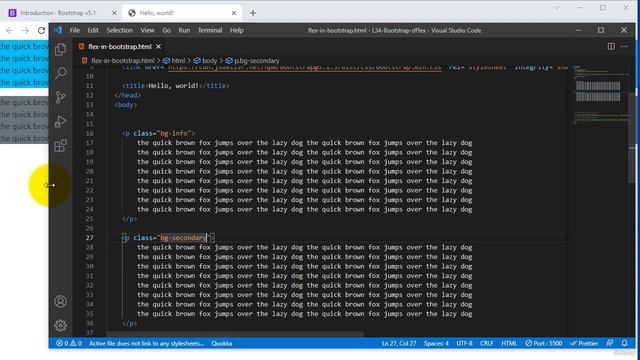Open the Manage gear icon
Screen dimensions: 640x360
click(60, 325)
